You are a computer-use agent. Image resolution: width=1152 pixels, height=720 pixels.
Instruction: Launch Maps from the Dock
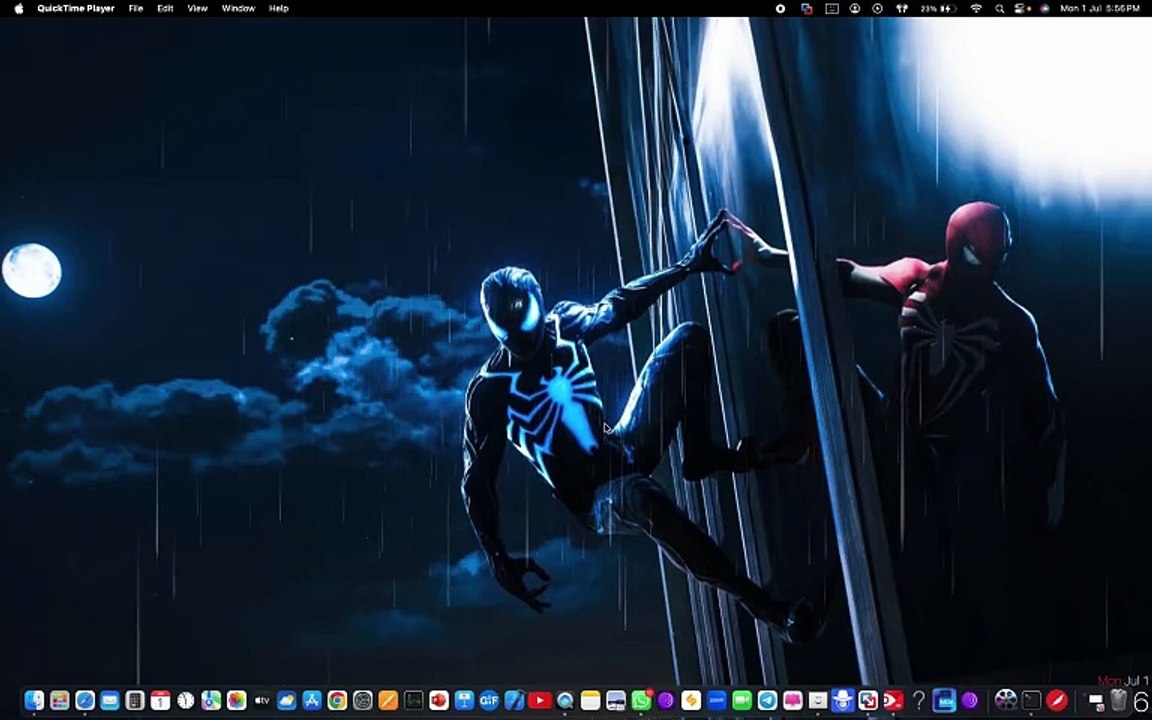(x=211, y=700)
